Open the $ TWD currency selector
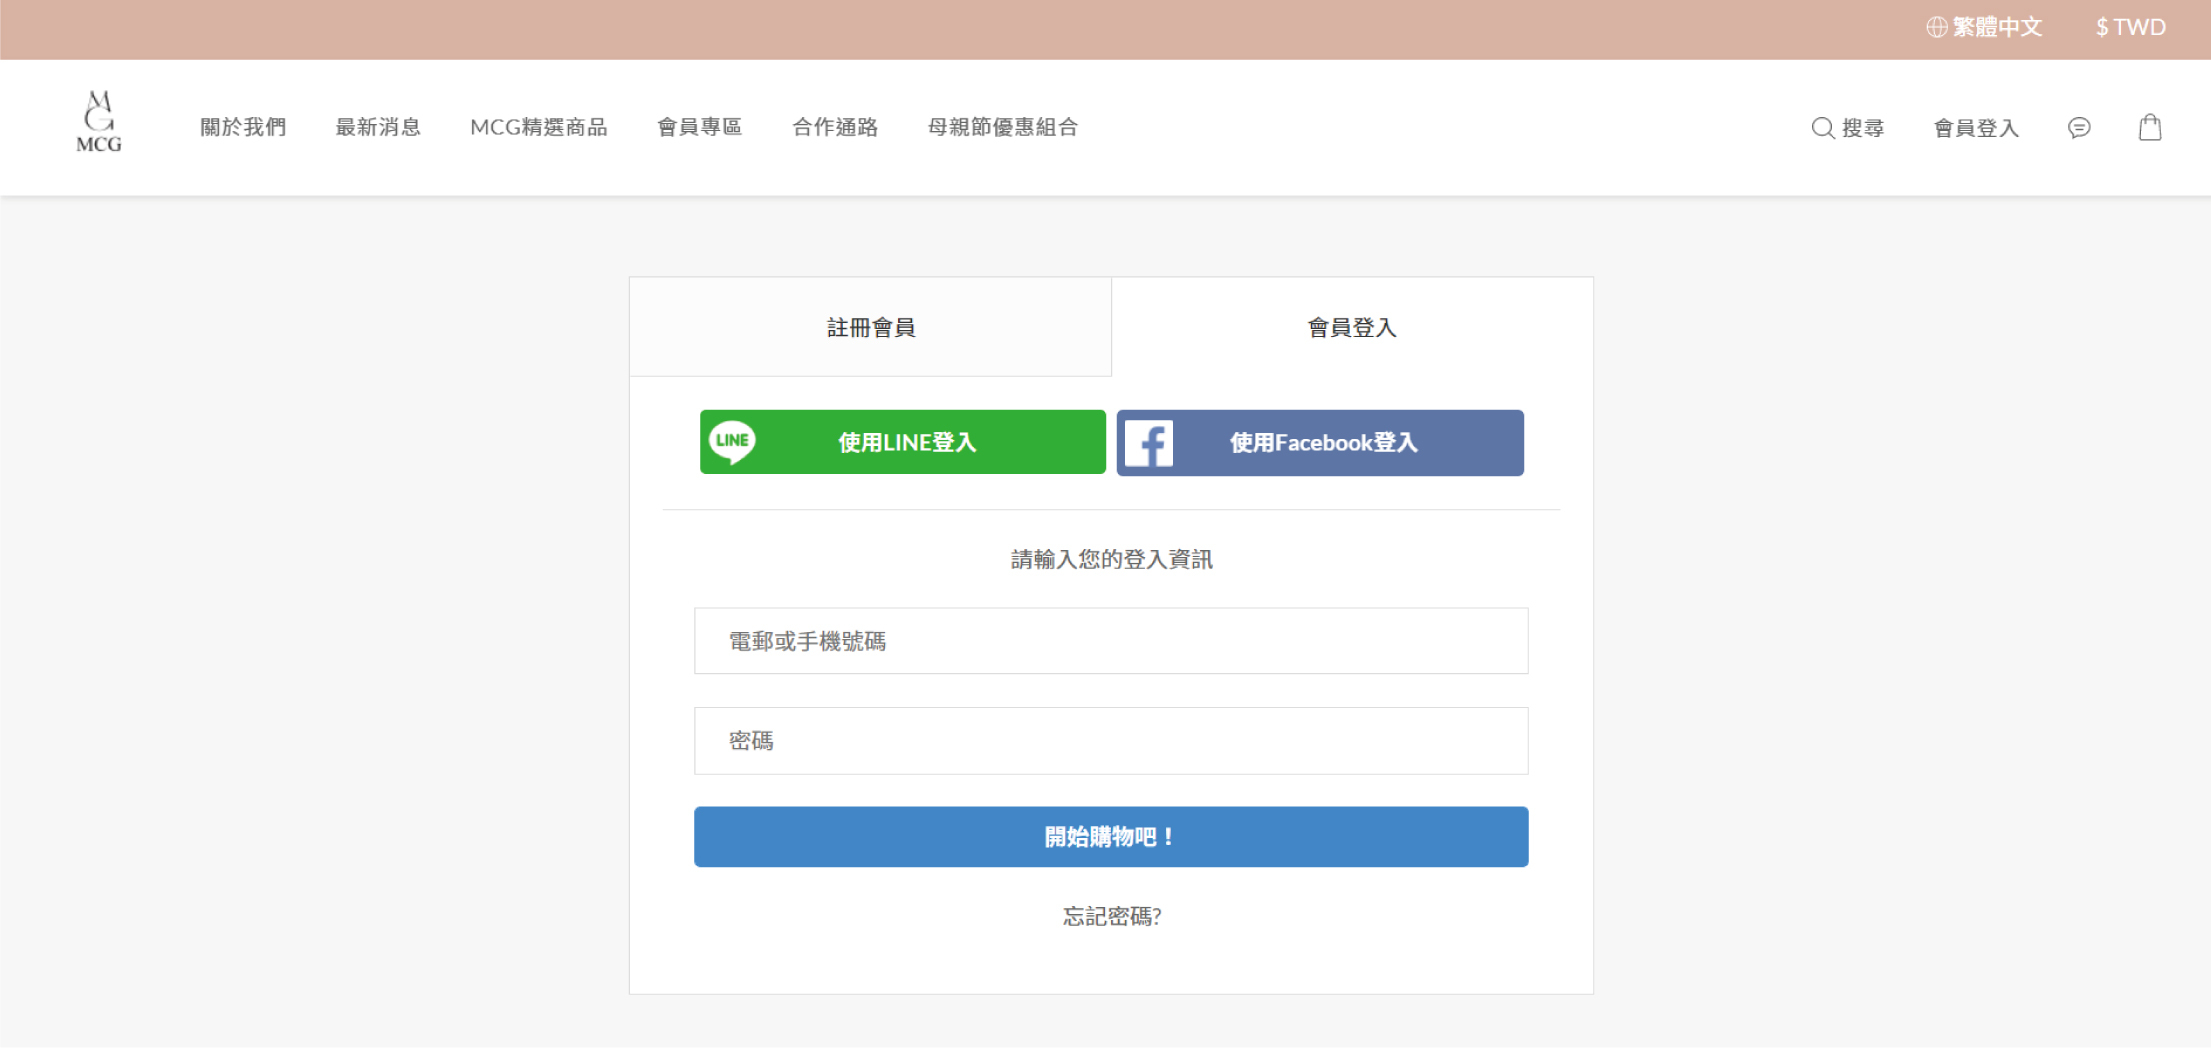The image size is (2211, 1048). click(x=2130, y=26)
